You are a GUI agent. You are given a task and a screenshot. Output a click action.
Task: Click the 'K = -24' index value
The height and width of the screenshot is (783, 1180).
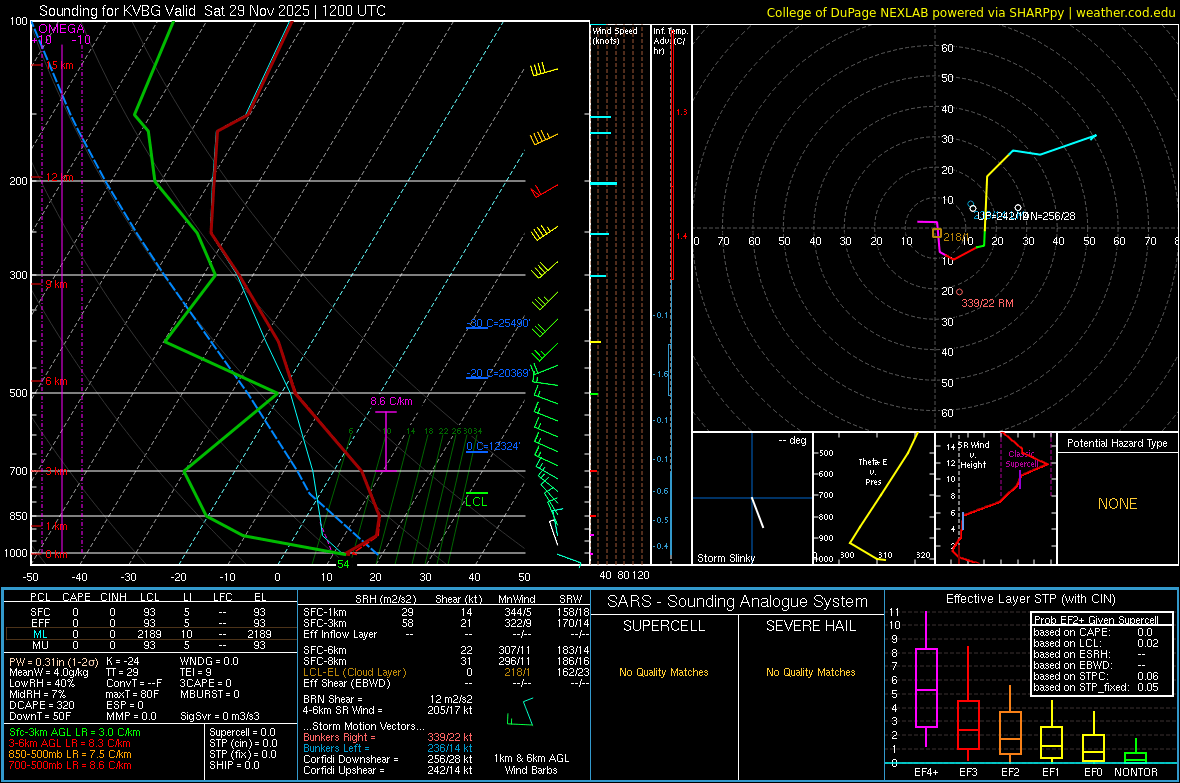(123, 661)
